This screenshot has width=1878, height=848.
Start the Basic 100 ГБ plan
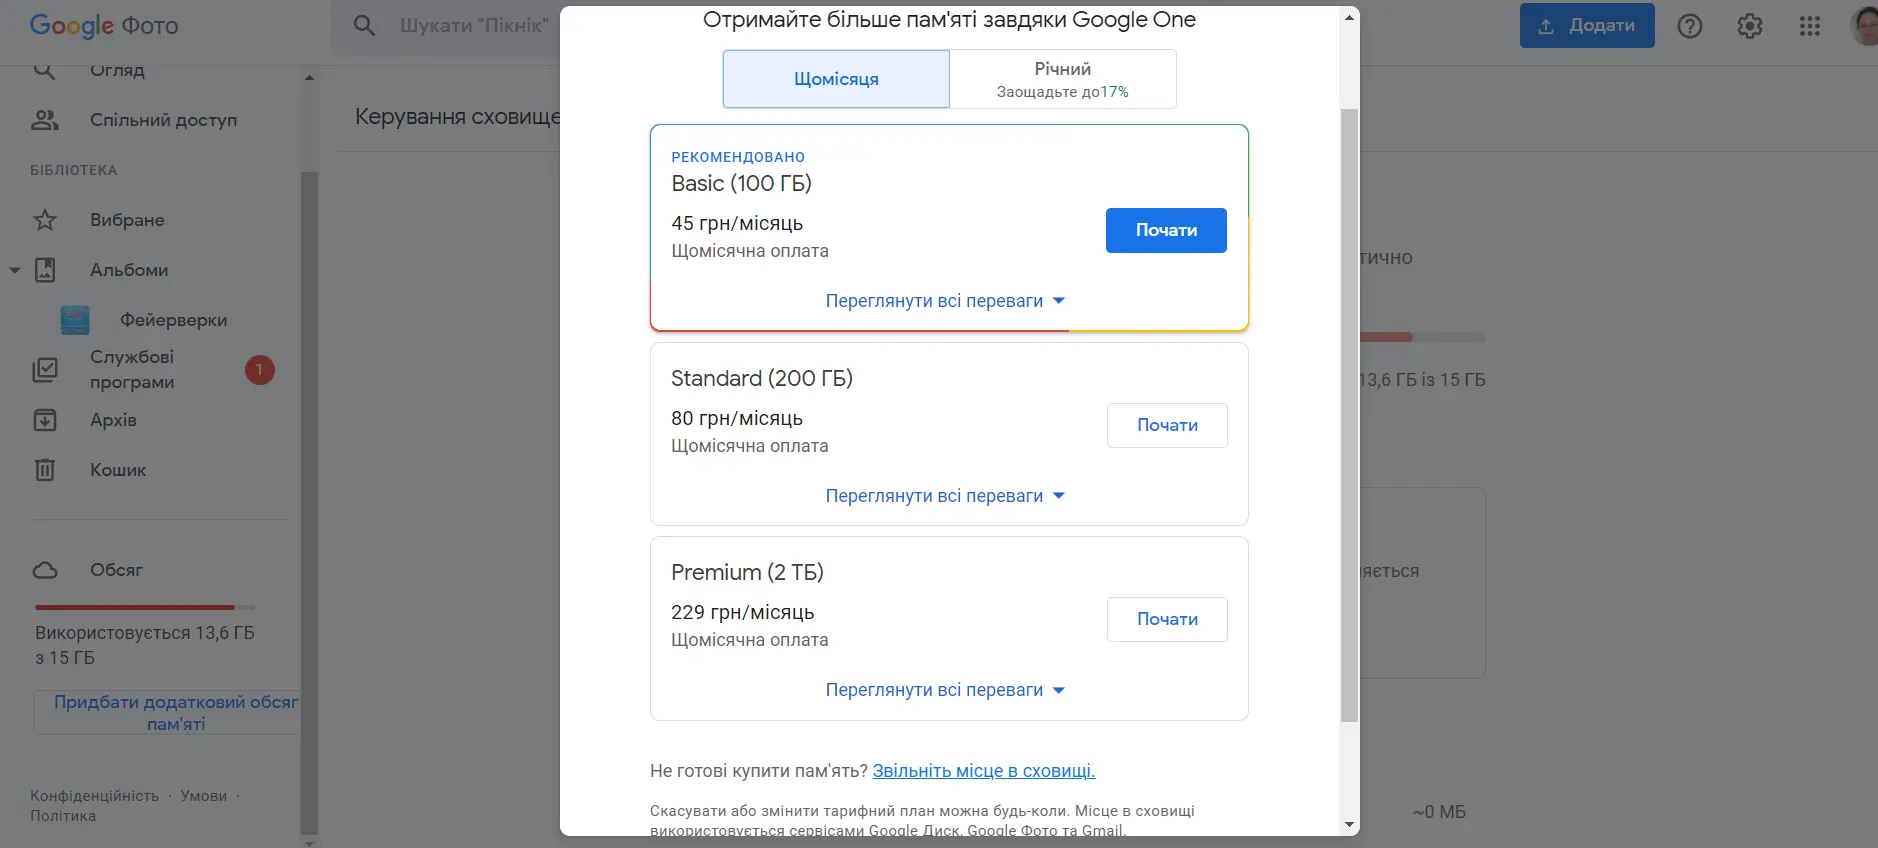pos(1166,230)
